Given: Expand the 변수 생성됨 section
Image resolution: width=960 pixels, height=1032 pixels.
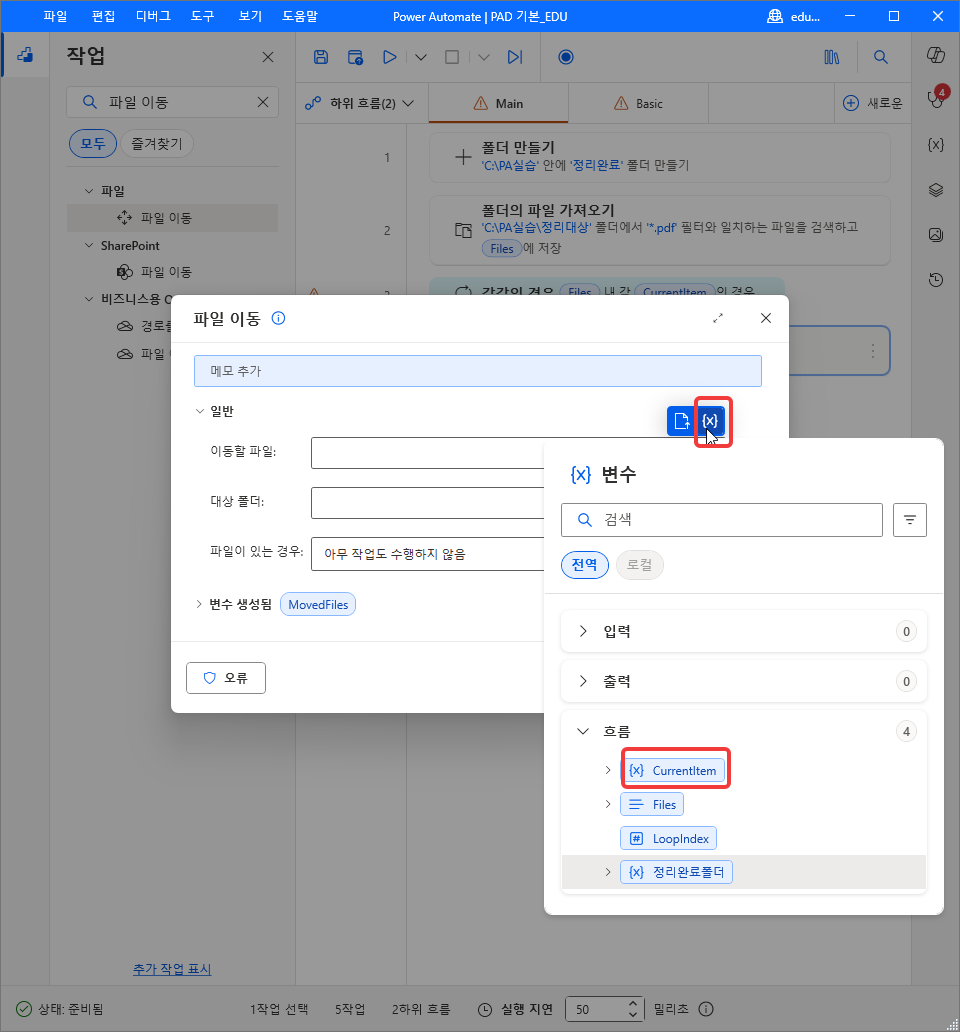Looking at the screenshot, I should [199, 604].
